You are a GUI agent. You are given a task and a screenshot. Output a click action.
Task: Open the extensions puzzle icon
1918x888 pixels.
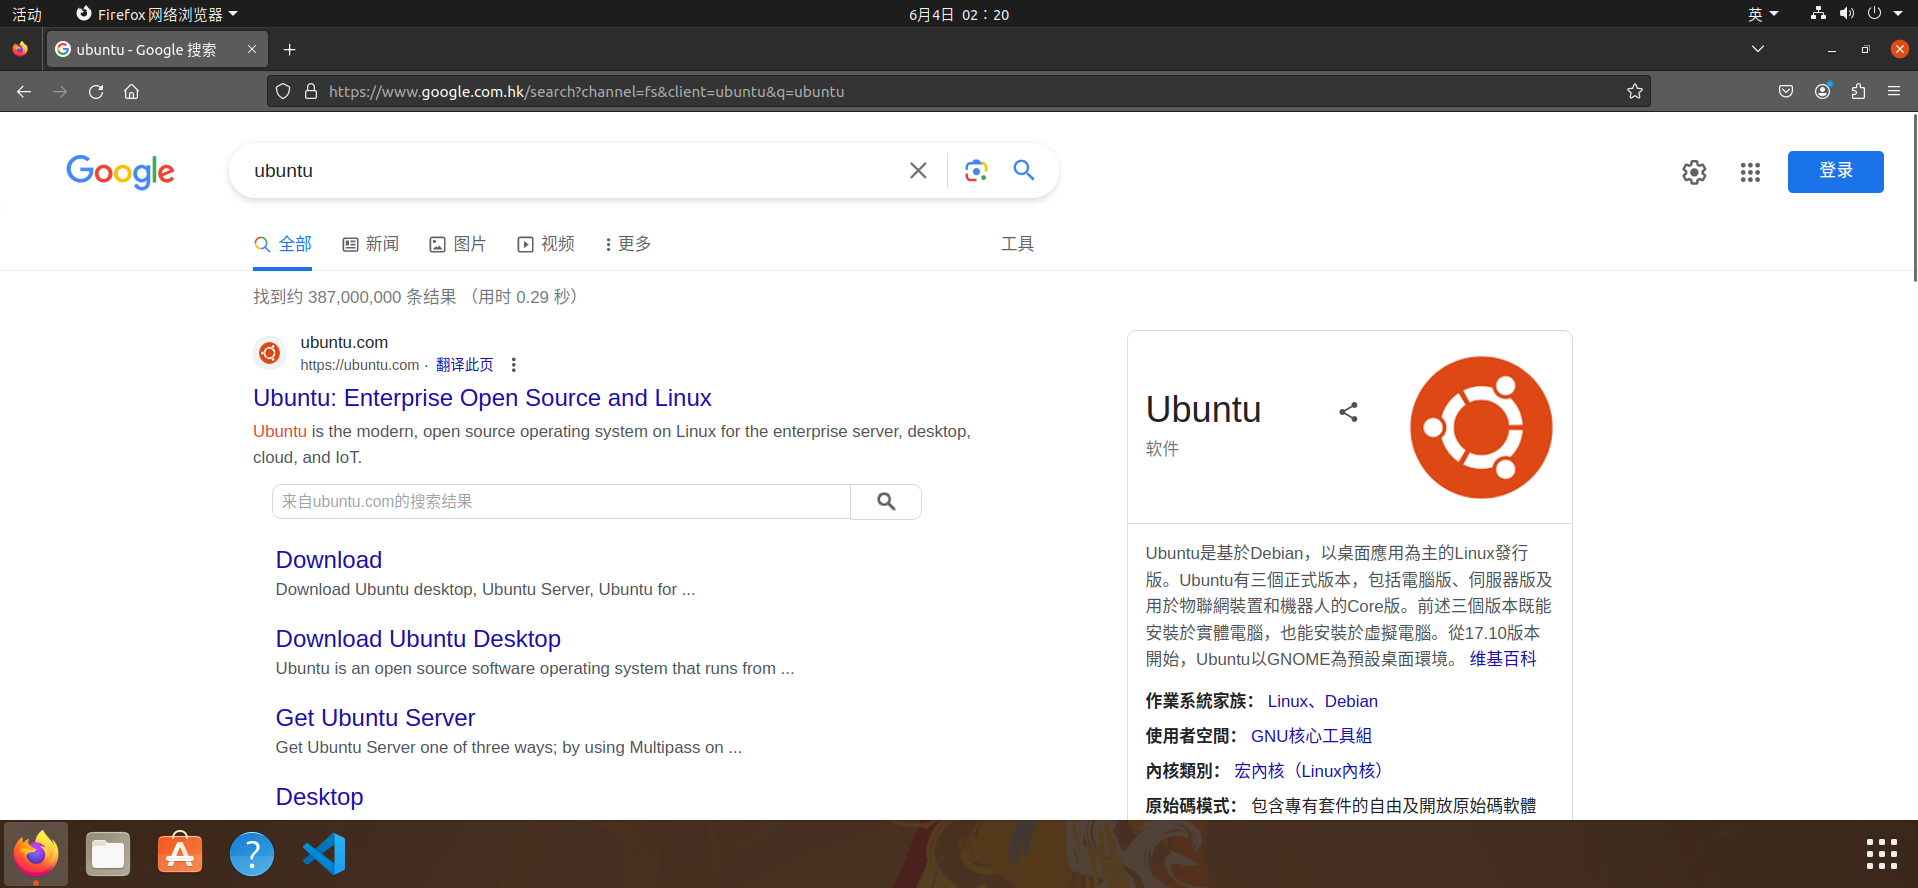(x=1858, y=91)
